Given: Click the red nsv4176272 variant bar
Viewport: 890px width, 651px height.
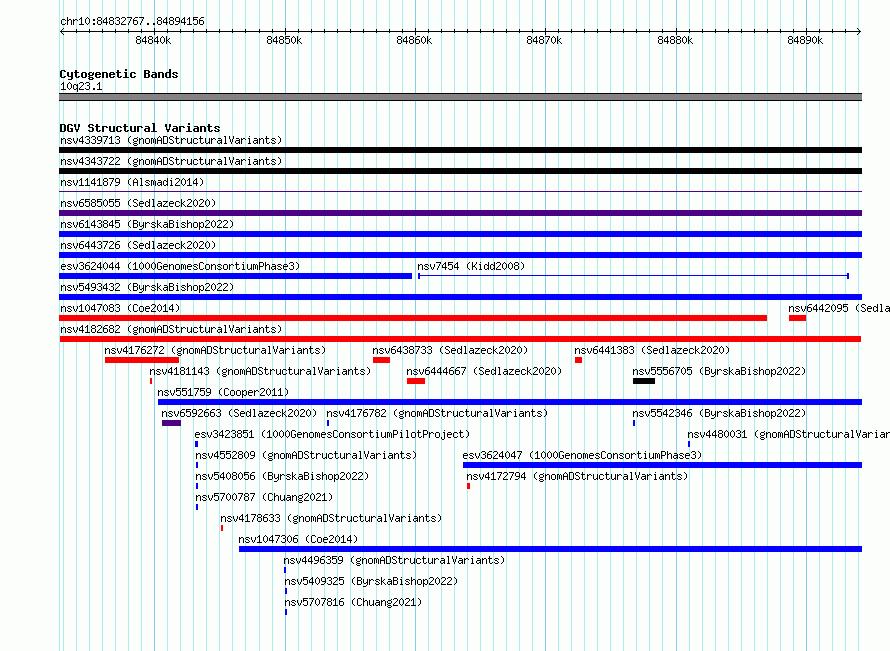Looking at the screenshot, I should pos(142,360).
